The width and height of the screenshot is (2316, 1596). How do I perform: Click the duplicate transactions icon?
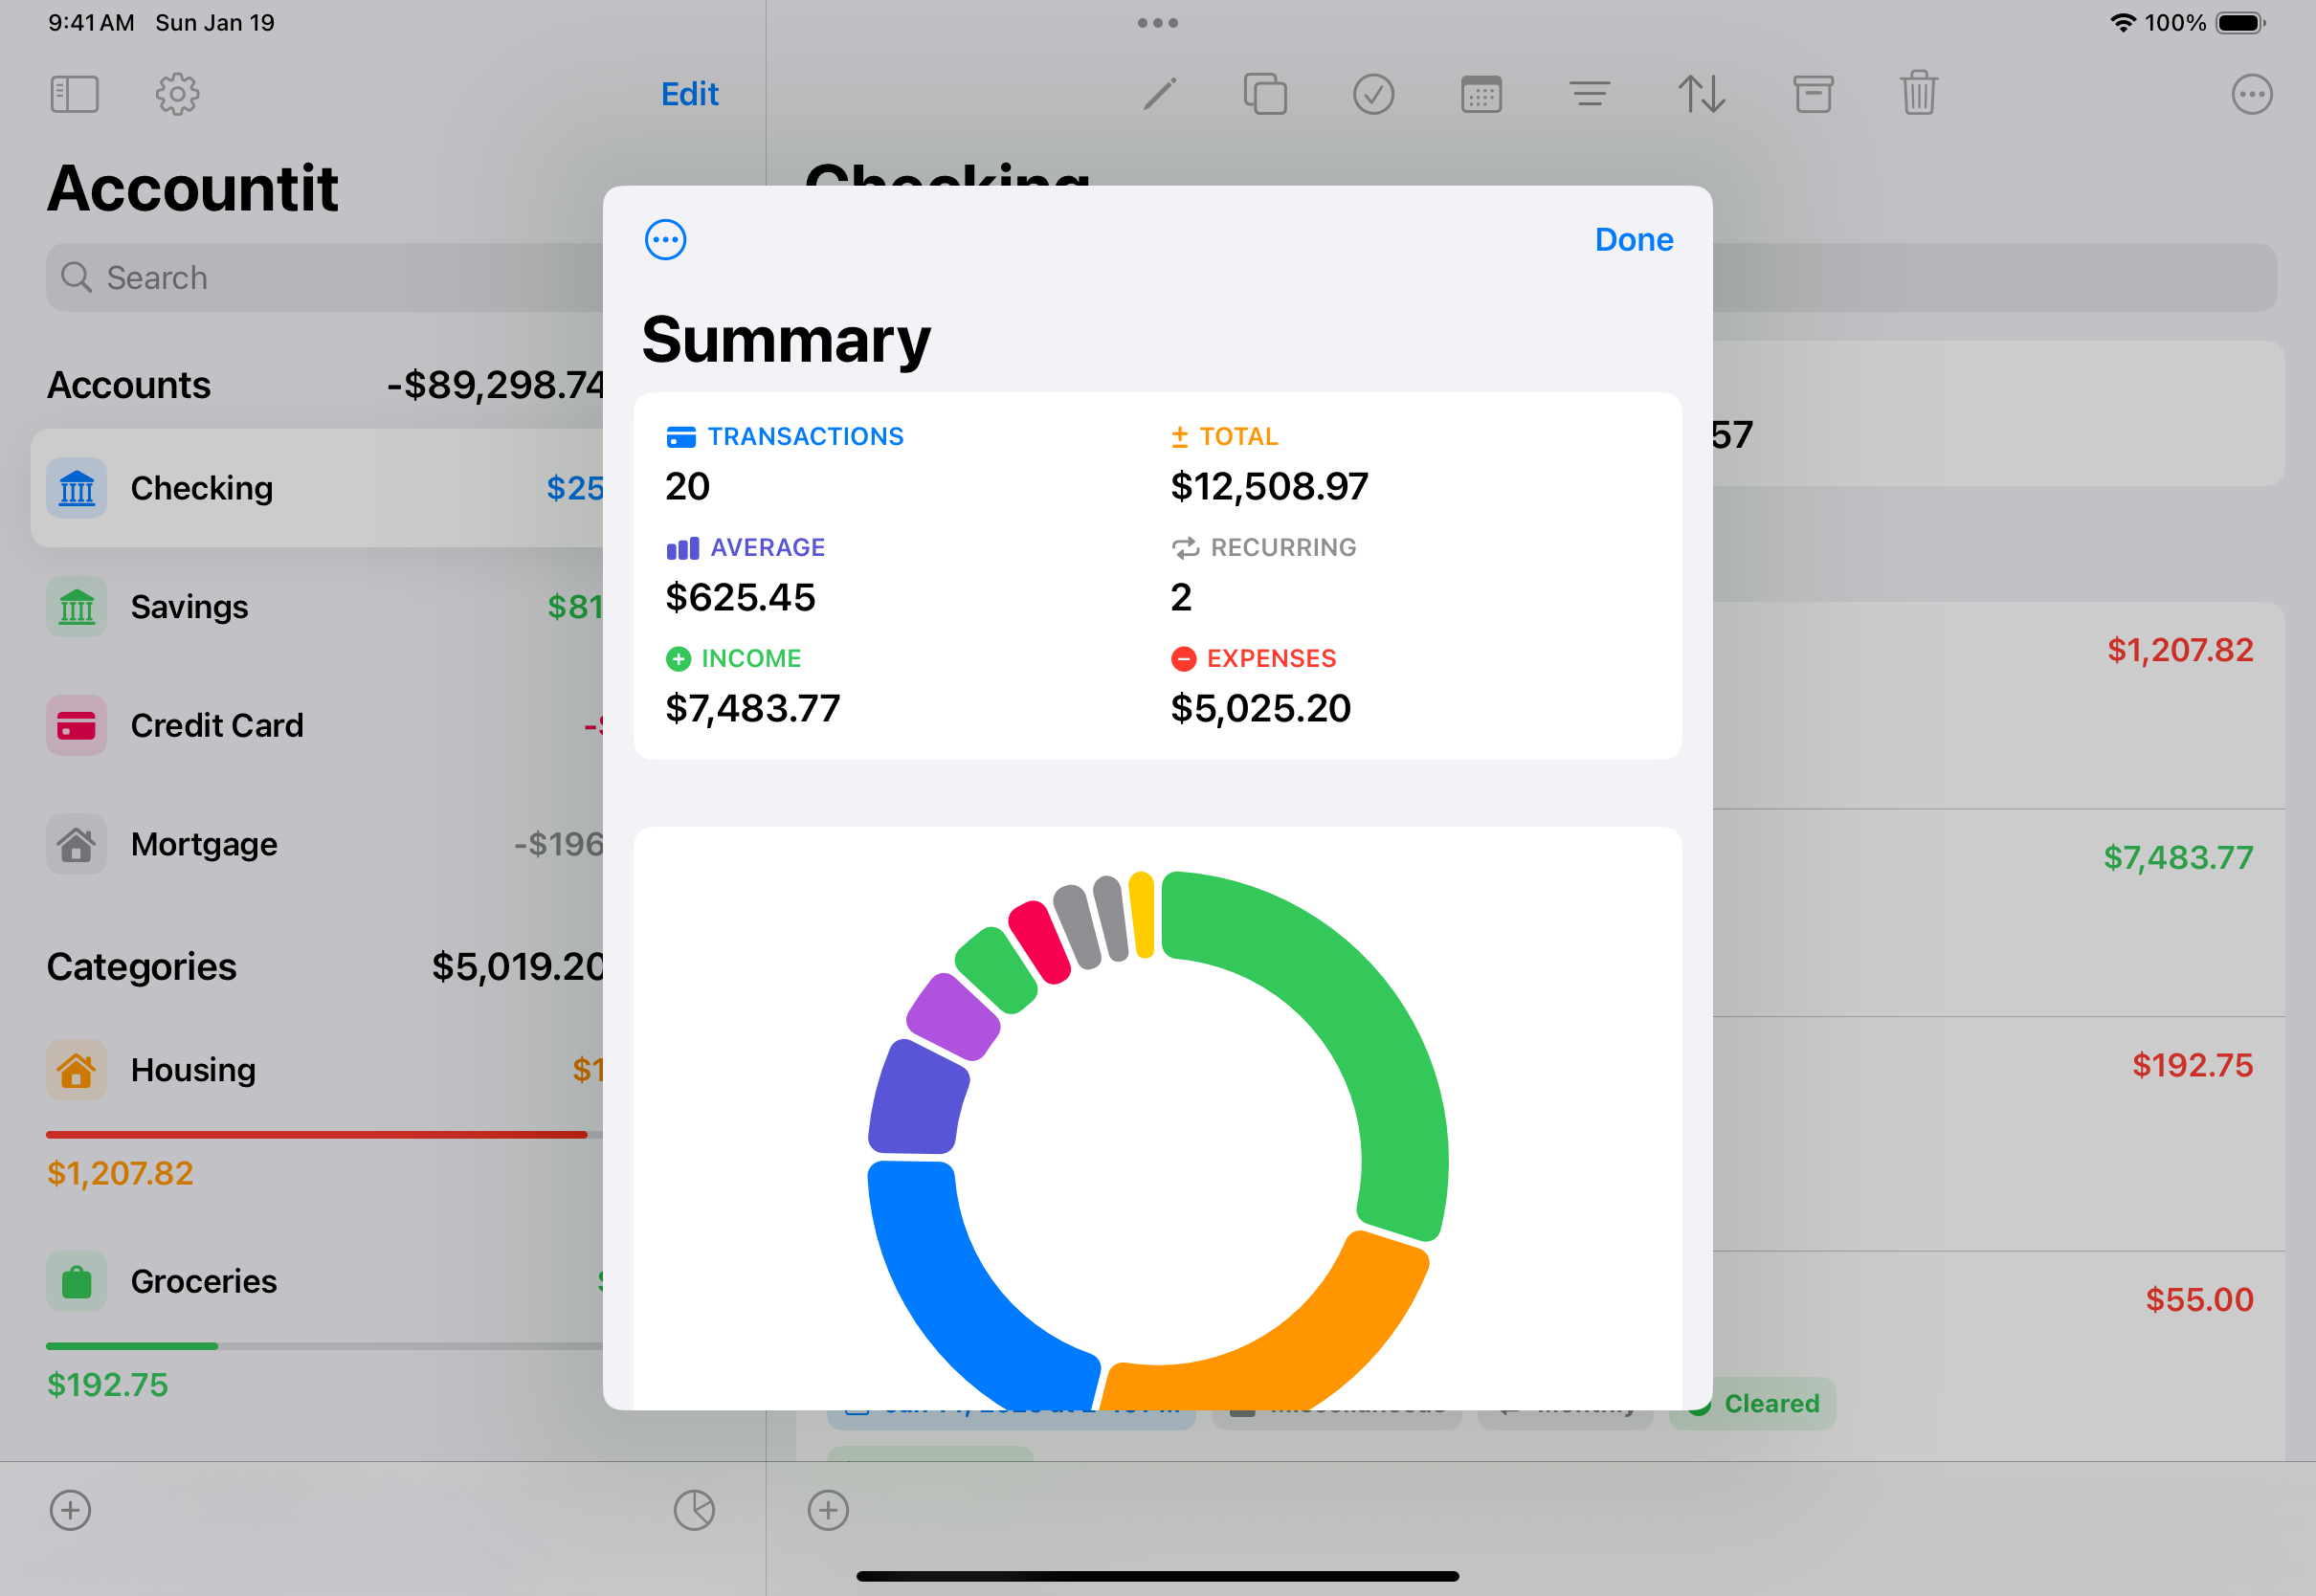(x=1265, y=95)
